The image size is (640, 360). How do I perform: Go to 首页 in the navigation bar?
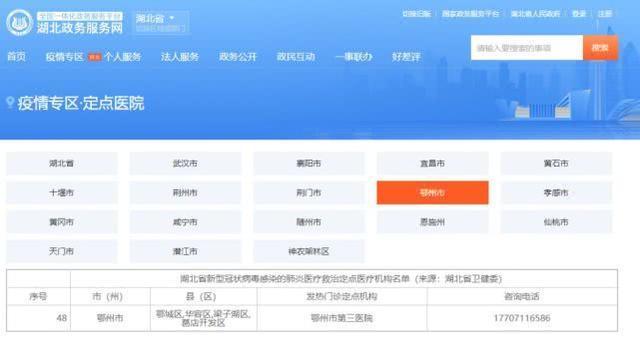tap(17, 57)
